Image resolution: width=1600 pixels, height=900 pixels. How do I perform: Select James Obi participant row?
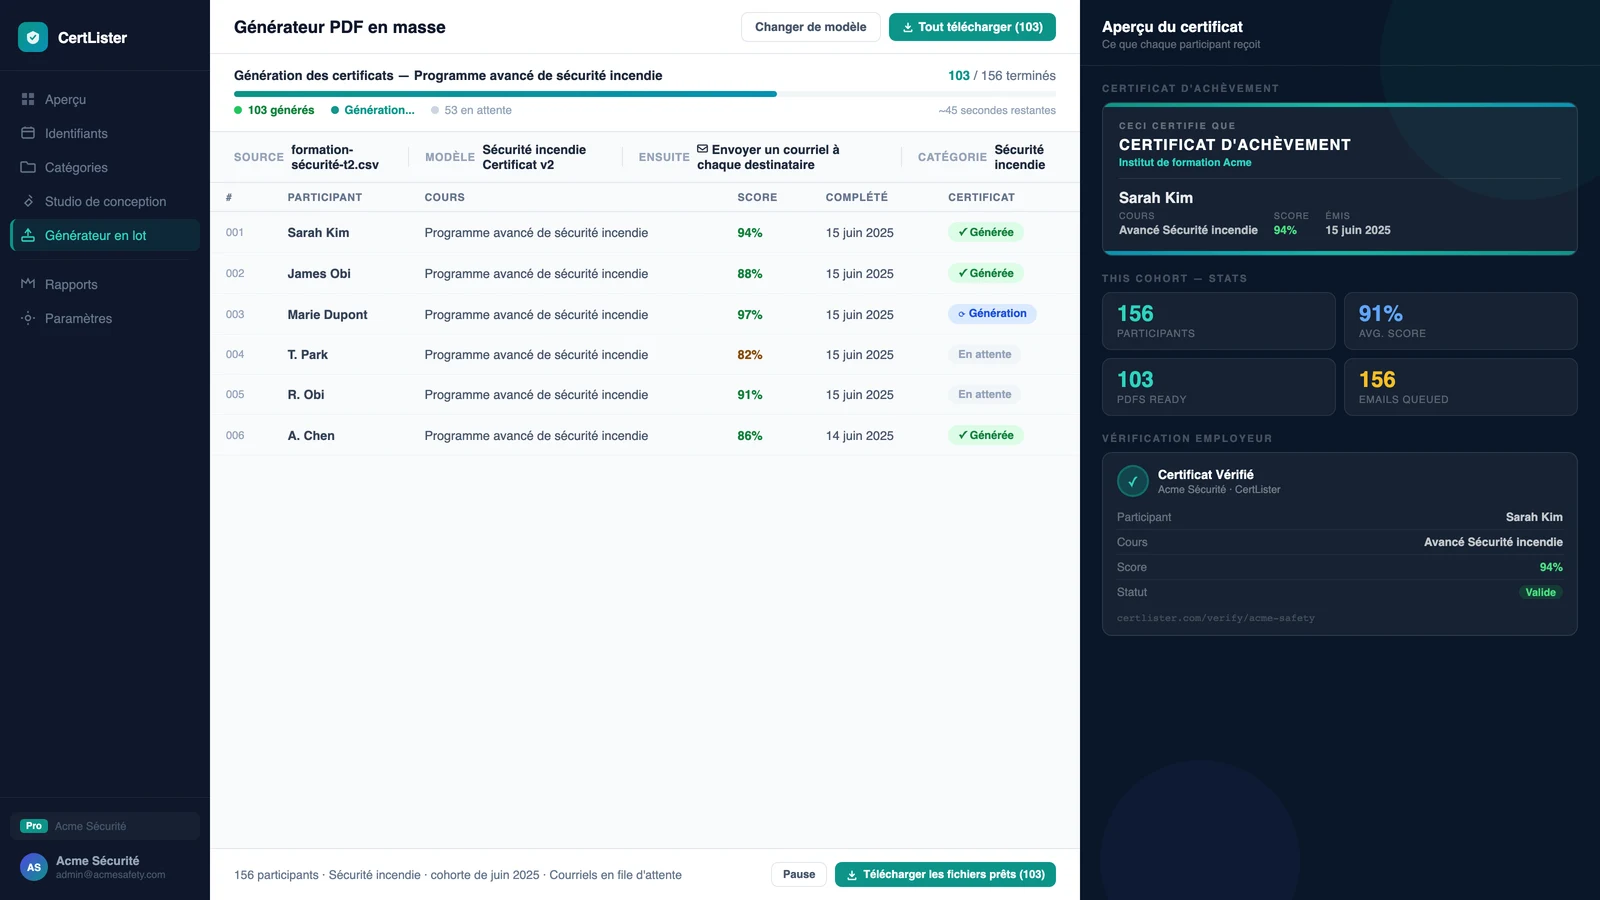pos(645,273)
